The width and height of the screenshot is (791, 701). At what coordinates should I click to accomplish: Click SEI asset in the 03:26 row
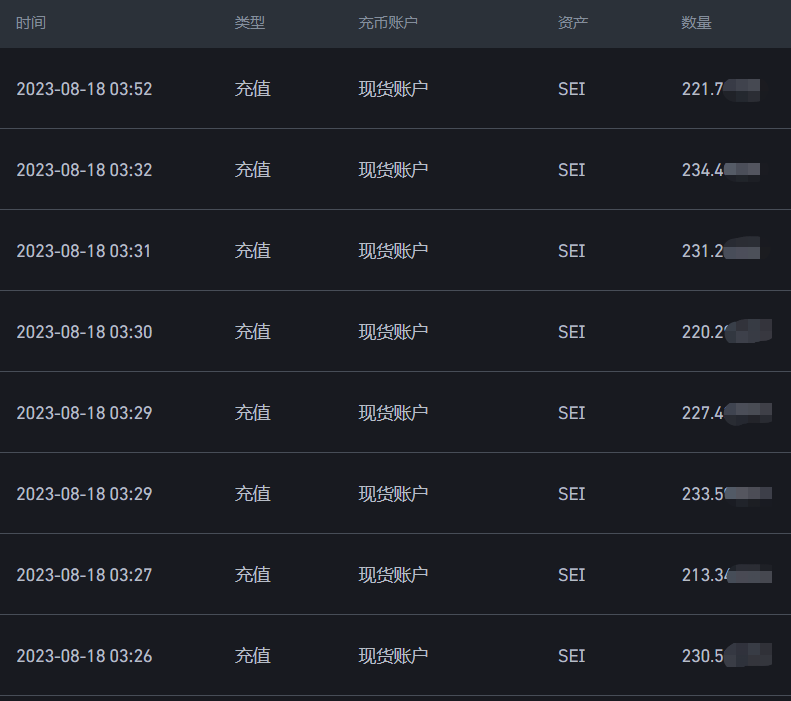tap(572, 656)
